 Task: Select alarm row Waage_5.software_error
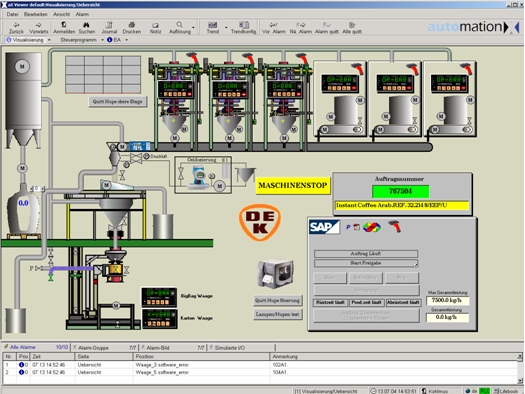260,372
